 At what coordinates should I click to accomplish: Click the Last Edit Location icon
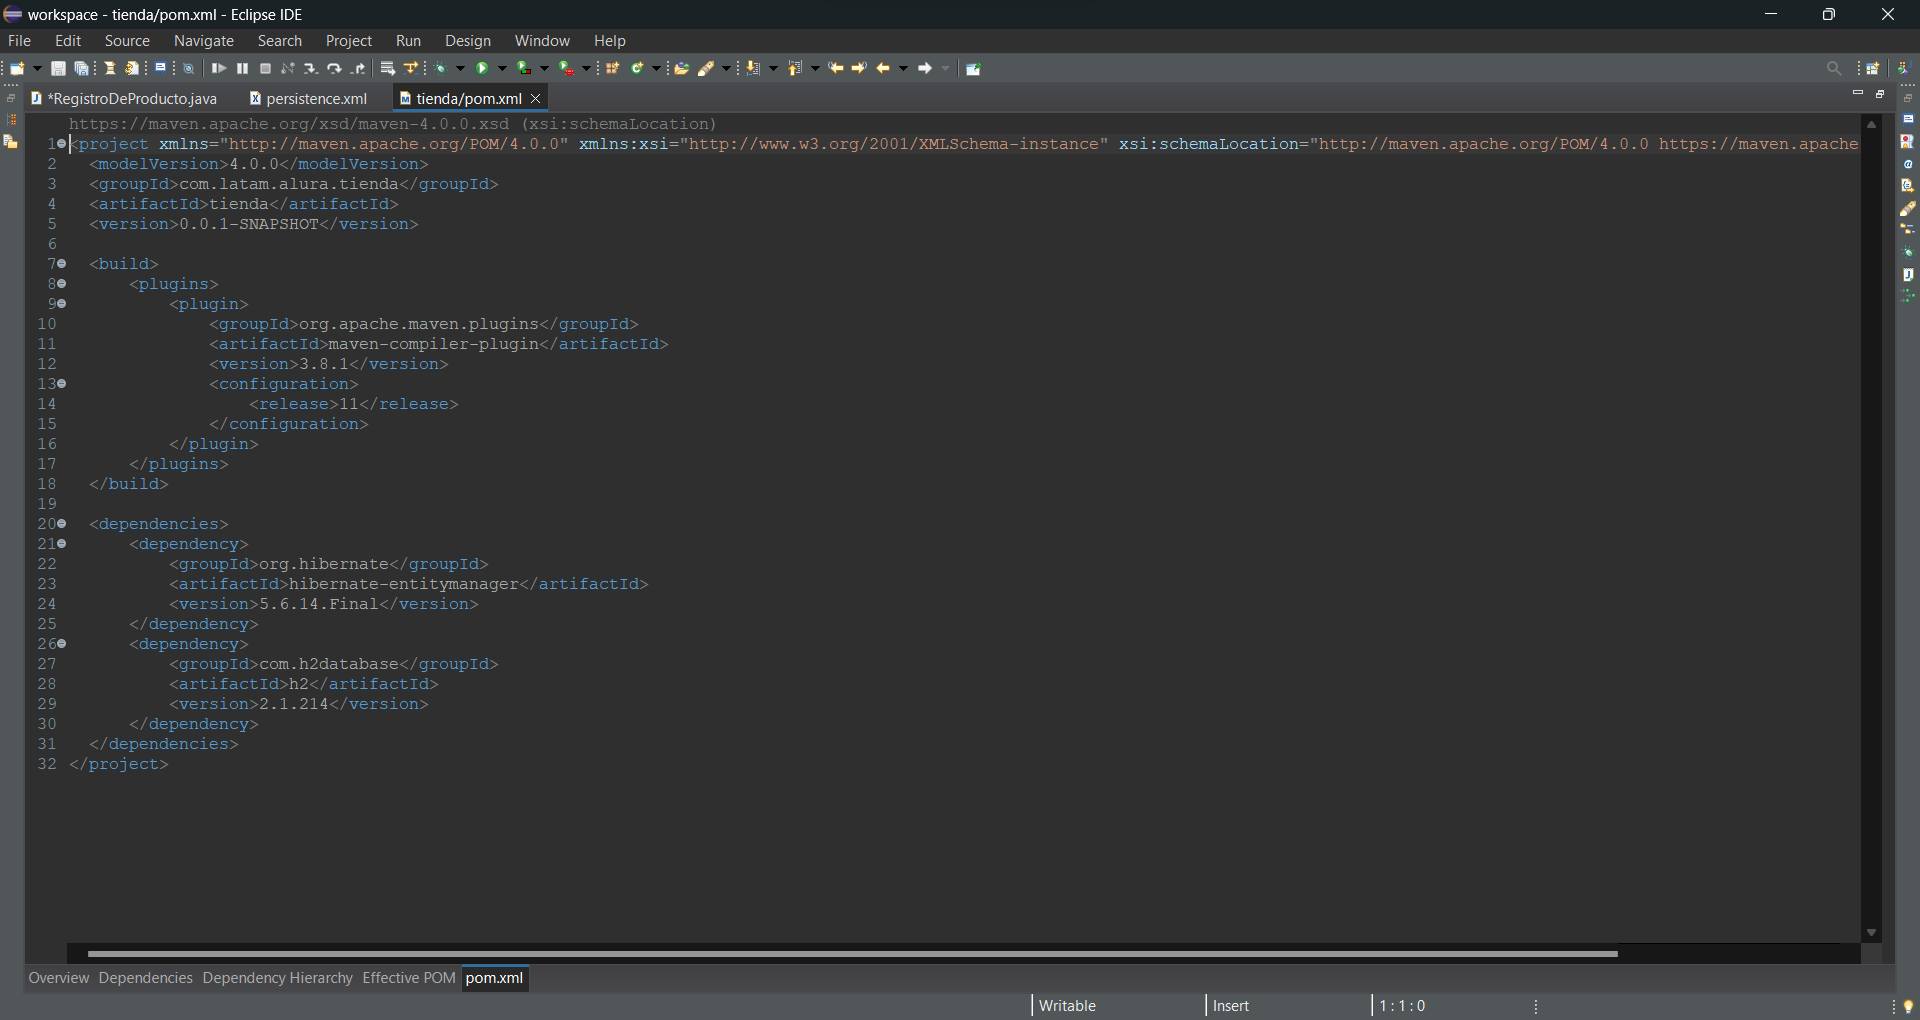pyautogui.click(x=836, y=68)
